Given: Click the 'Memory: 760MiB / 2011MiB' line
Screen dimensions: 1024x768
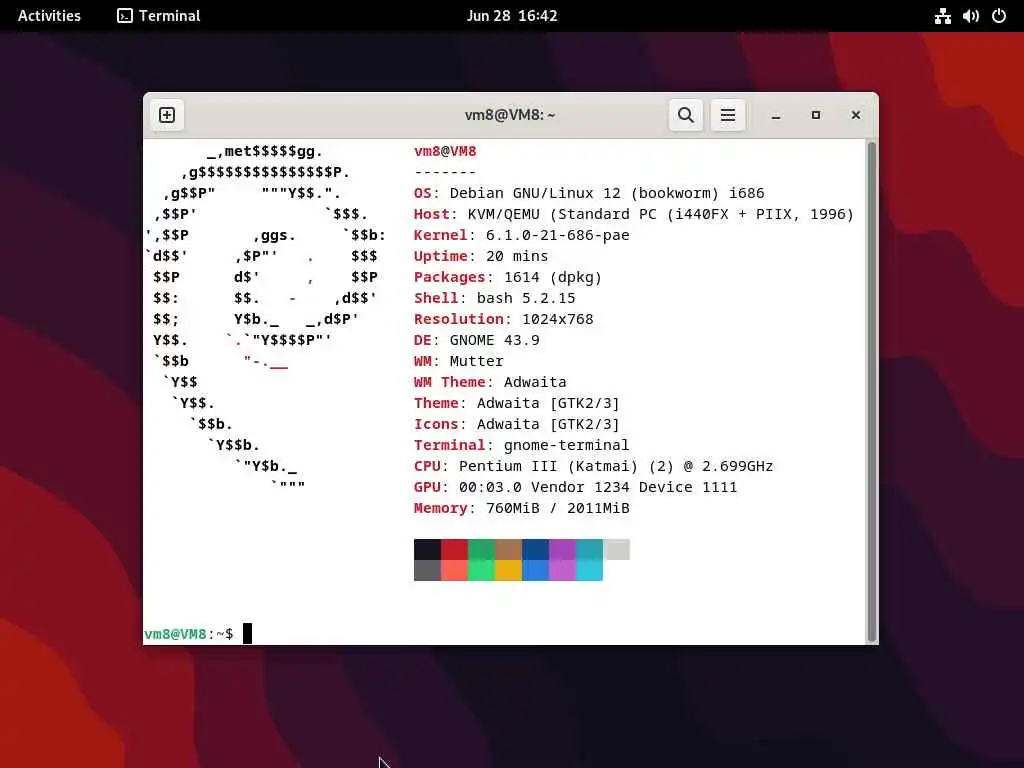Looking at the screenshot, I should click(522, 508).
